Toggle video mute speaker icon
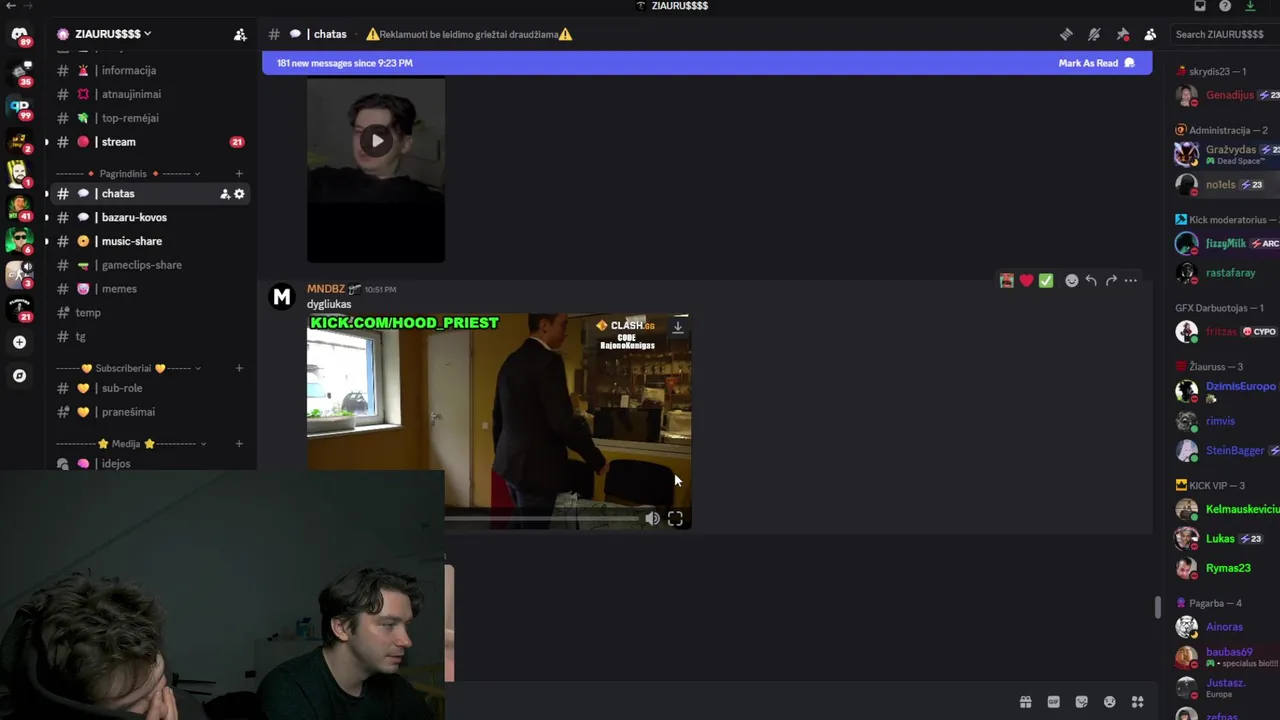Viewport: 1280px width, 720px height. [x=652, y=518]
